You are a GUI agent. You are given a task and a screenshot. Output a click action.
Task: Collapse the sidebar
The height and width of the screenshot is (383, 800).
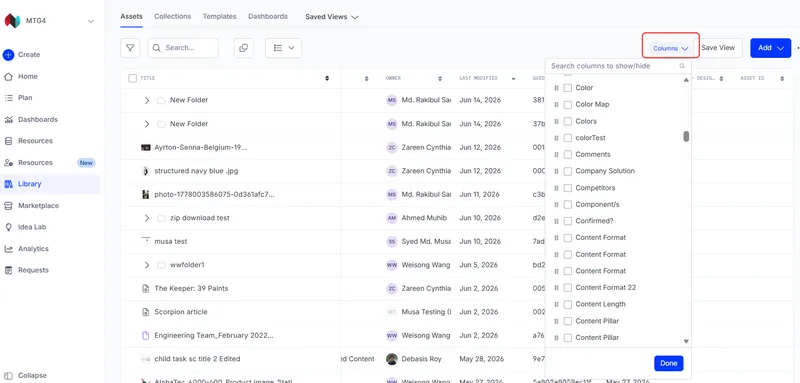pyautogui.click(x=26, y=375)
